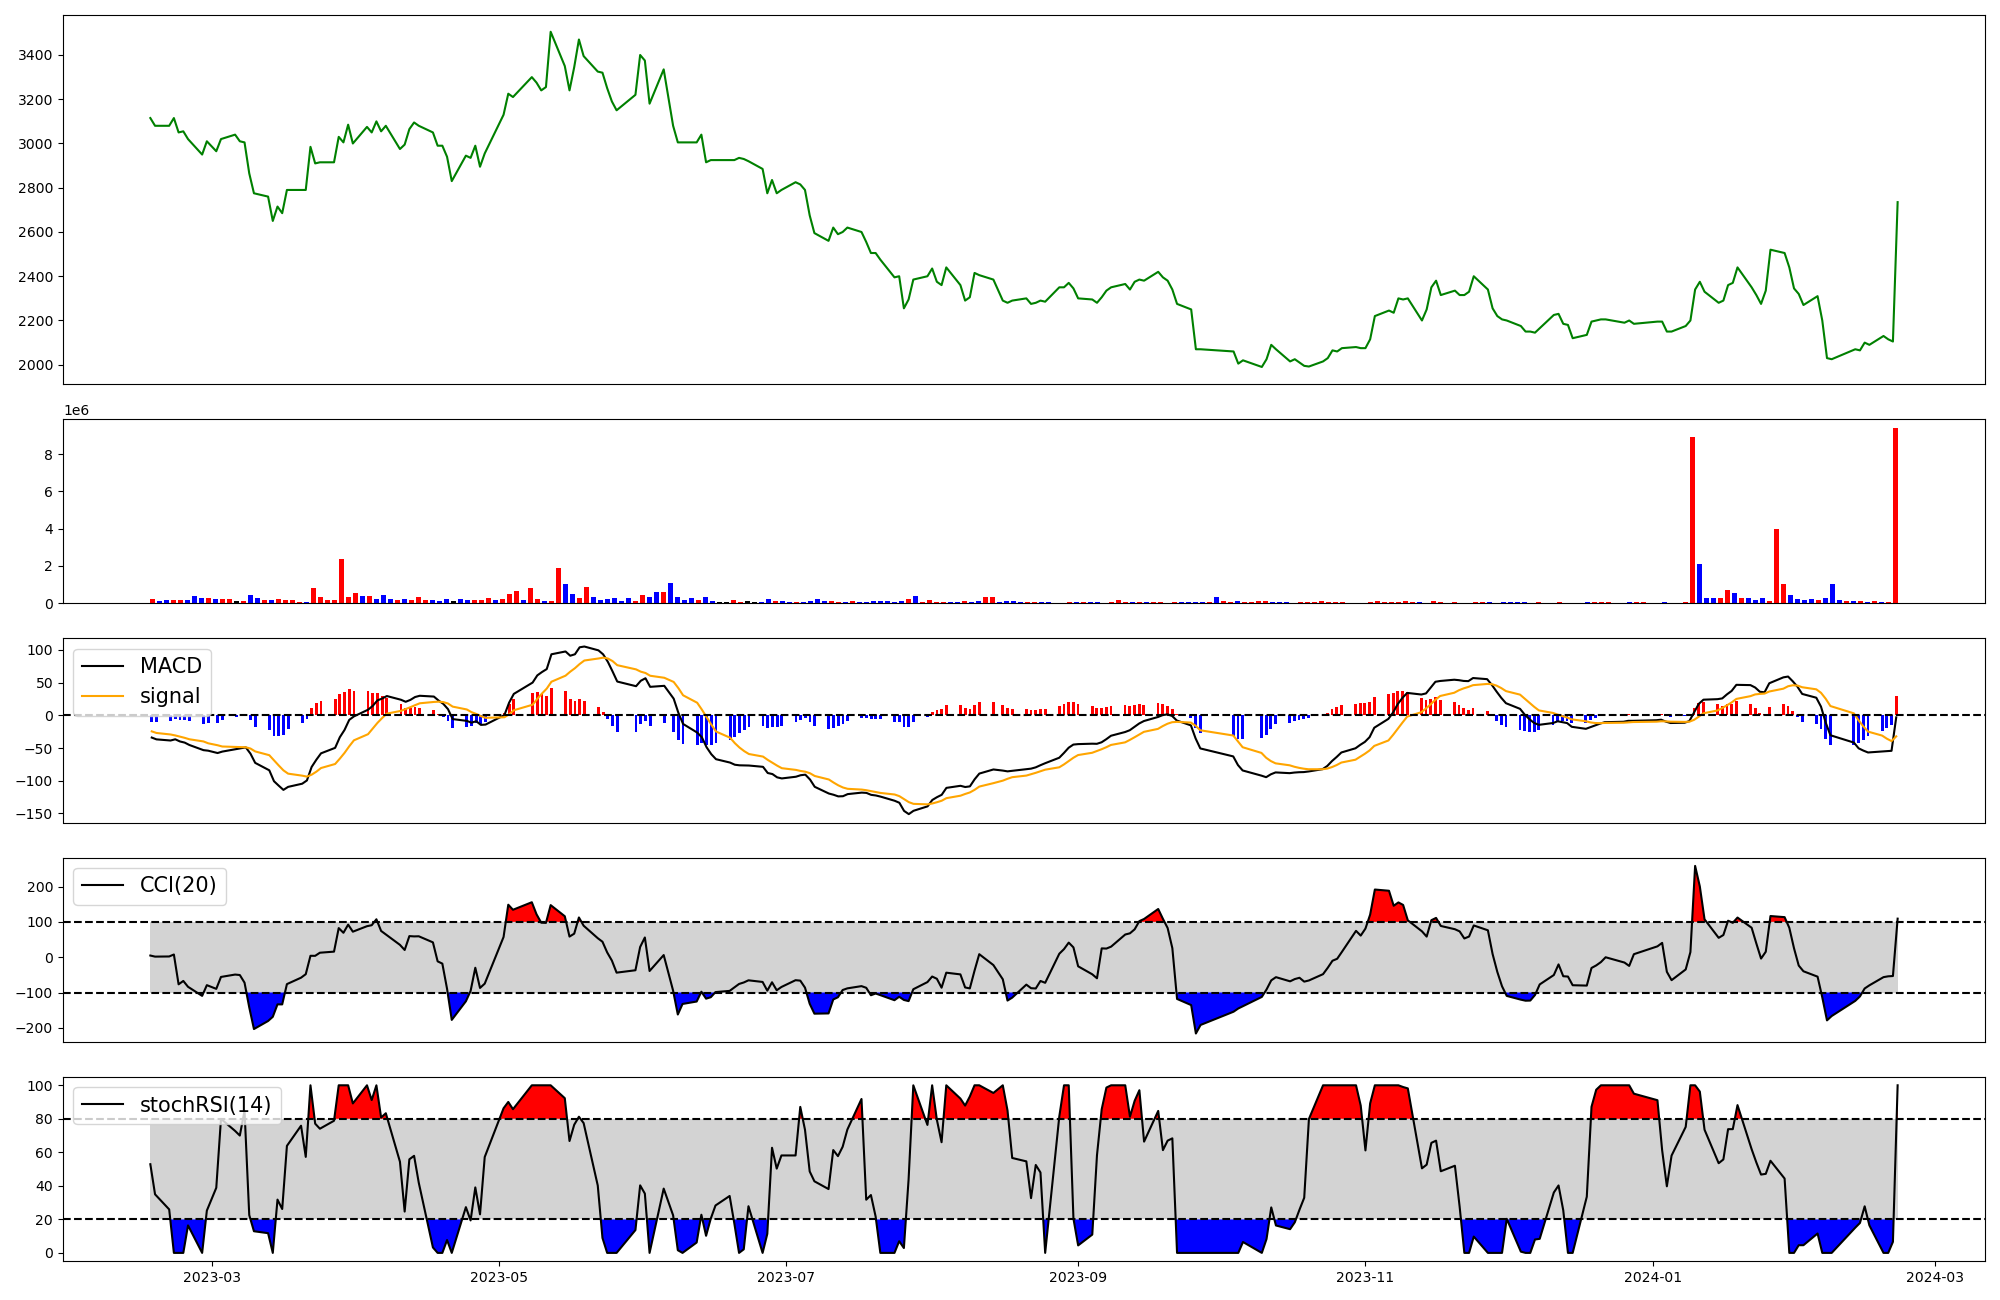
Task: Click the volume axis tick label 8
Action: click(48, 455)
